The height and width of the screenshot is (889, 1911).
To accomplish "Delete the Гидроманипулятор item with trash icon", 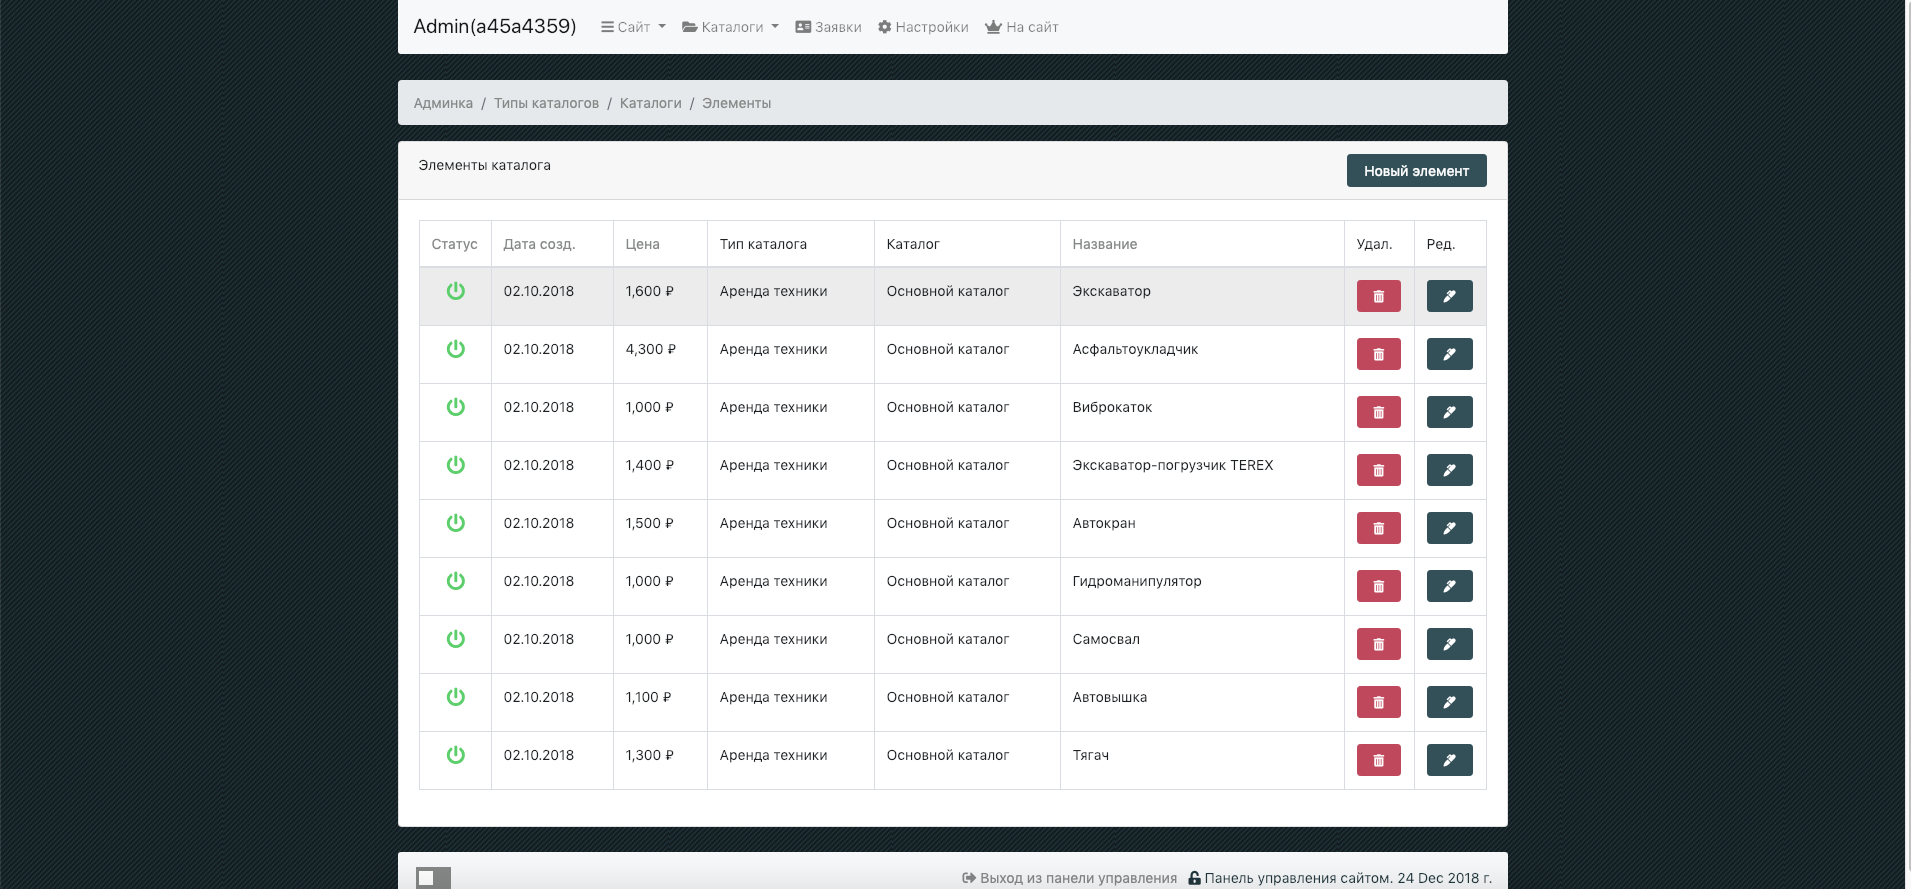I will pyautogui.click(x=1378, y=586).
